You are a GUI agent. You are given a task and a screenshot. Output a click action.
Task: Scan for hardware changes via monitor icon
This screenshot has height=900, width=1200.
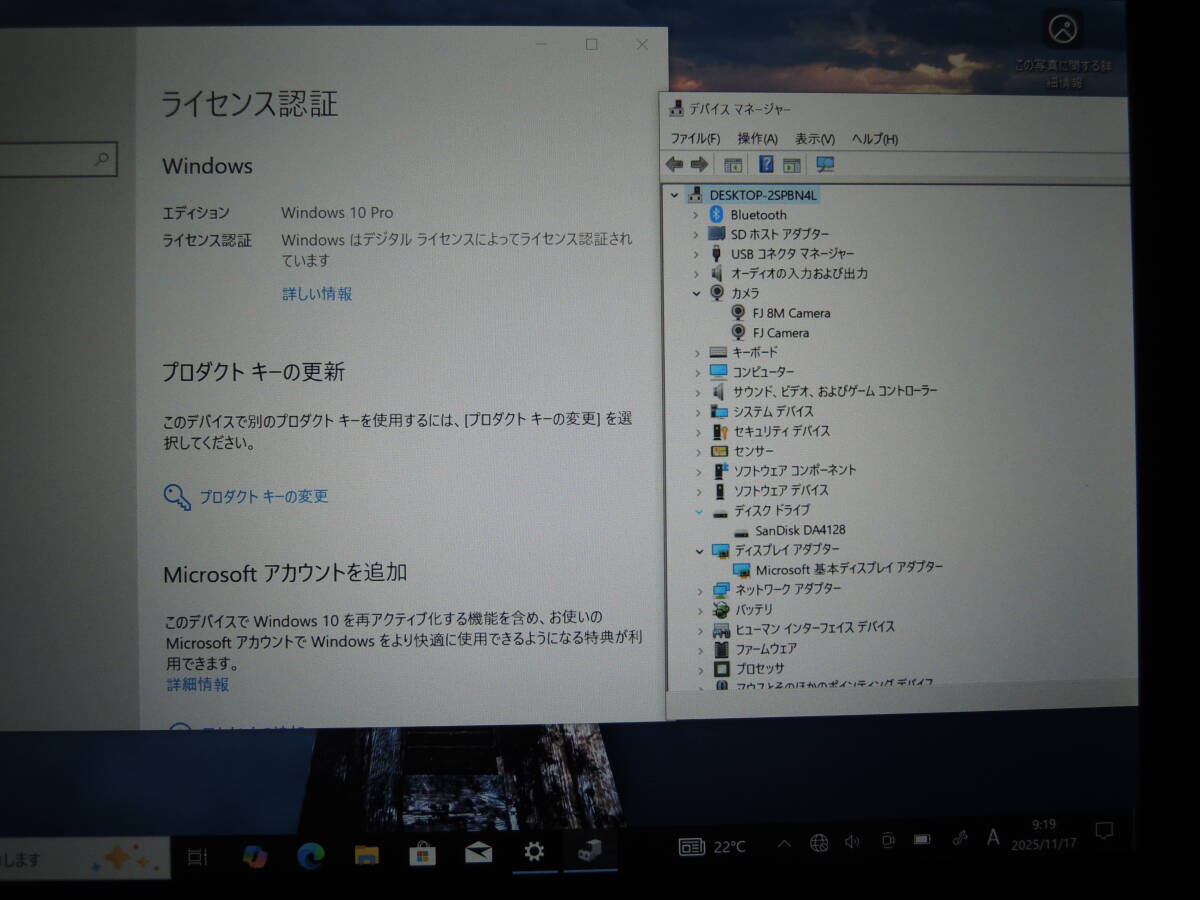pyautogui.click(x=825, y=164)
